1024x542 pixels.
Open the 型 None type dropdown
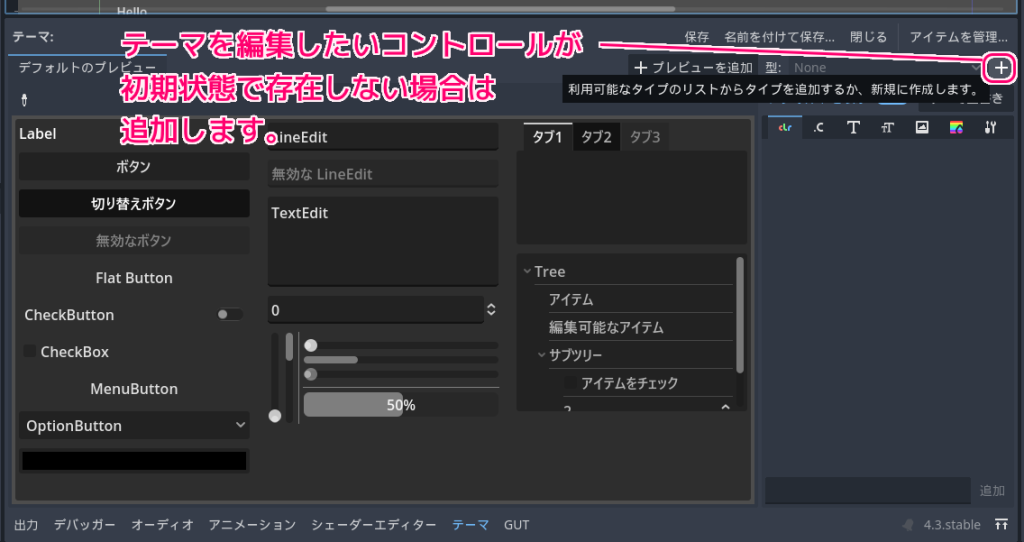pos(887,67)
